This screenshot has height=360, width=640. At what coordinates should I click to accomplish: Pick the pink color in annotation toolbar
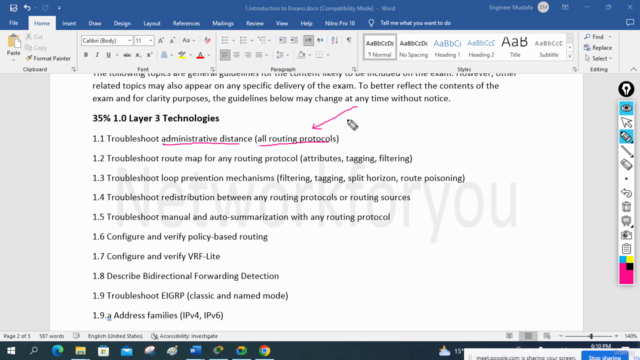coord(626,277)
